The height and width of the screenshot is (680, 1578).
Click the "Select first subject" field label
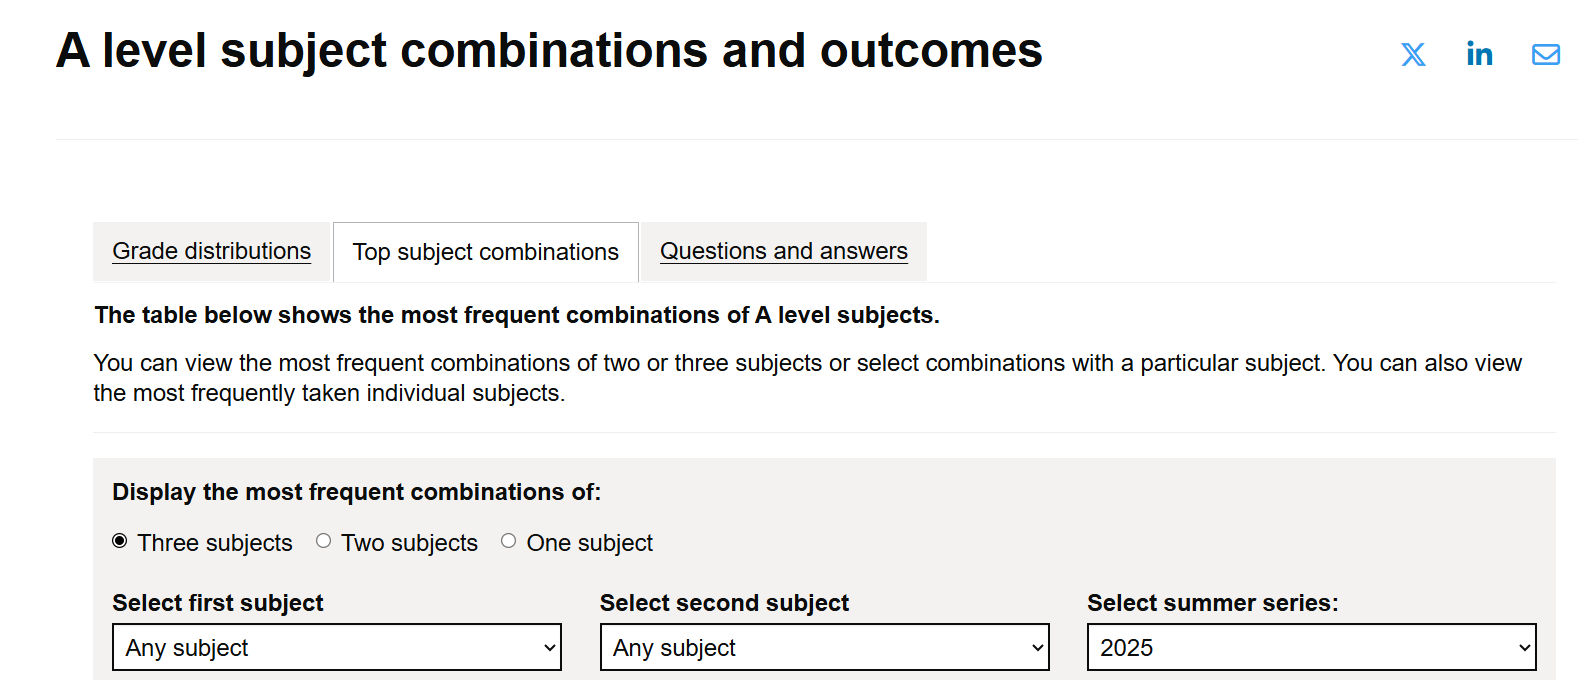click(218, 603)
